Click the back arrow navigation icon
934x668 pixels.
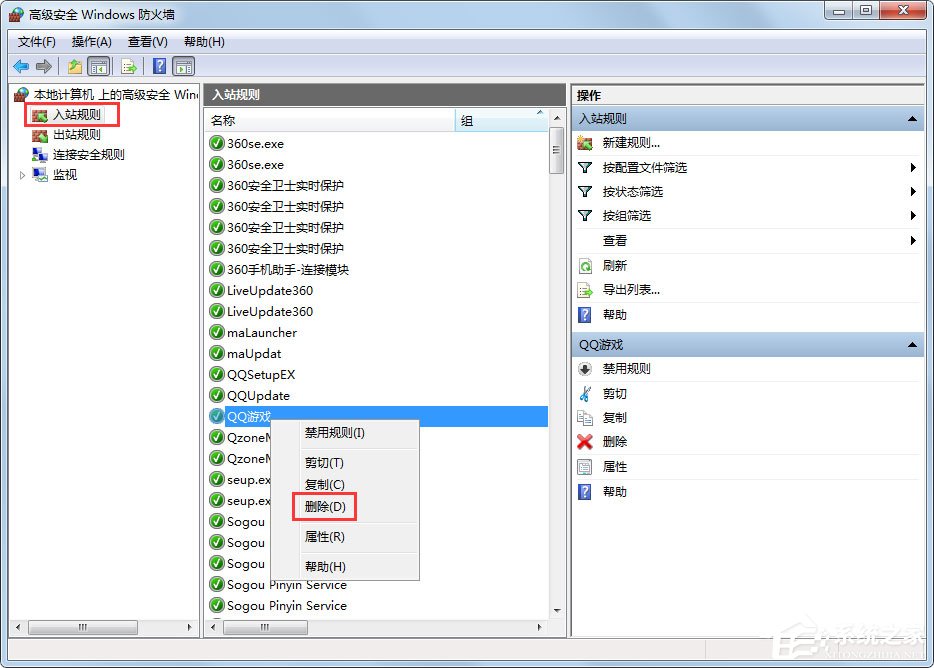(21, 66)
